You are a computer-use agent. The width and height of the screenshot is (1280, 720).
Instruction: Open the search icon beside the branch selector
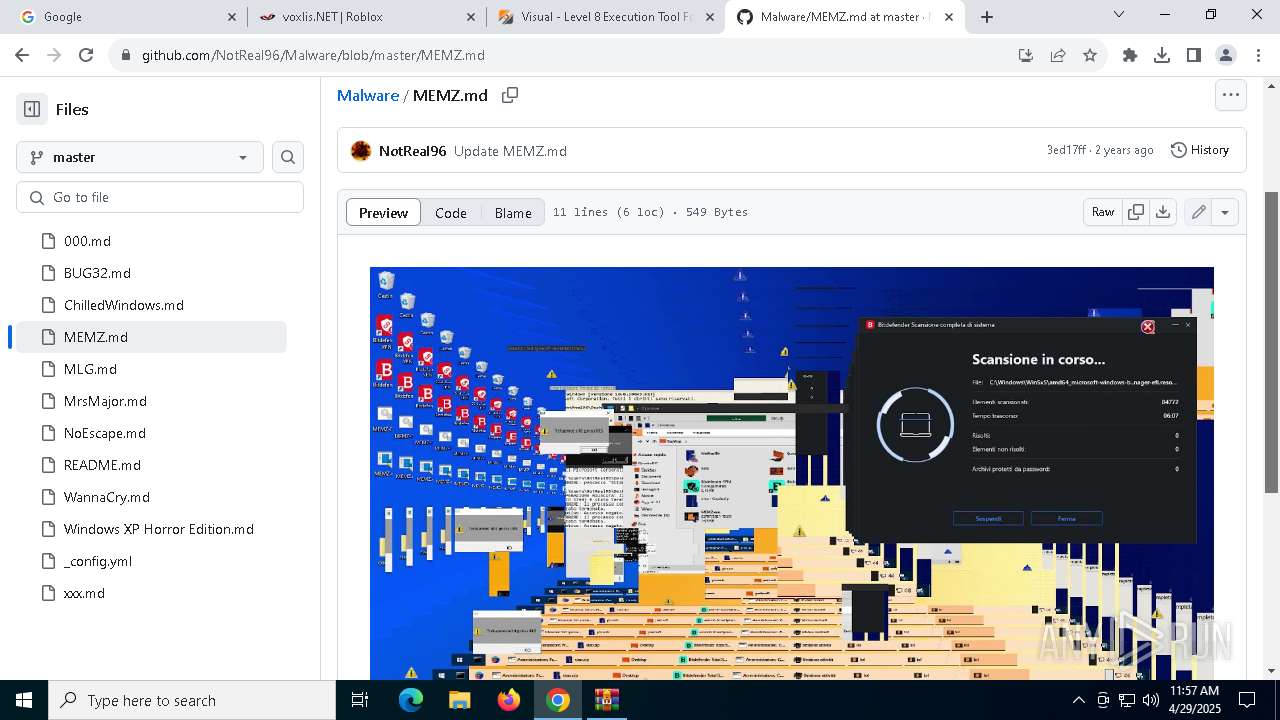[x=288, y=157]
